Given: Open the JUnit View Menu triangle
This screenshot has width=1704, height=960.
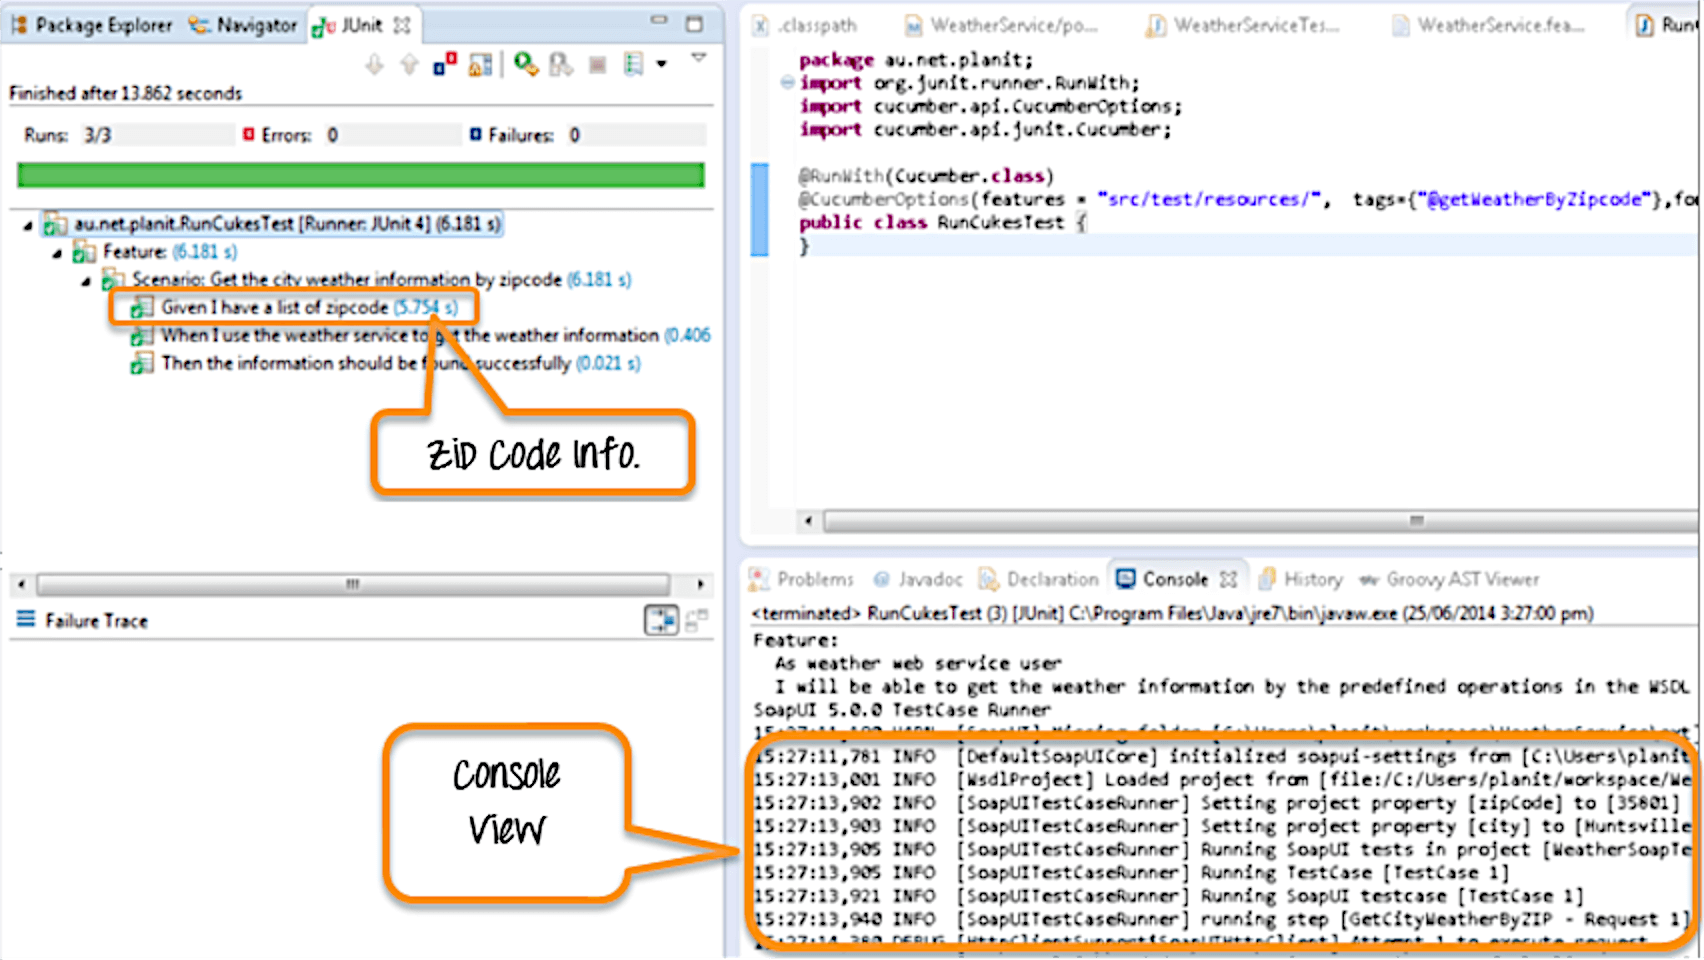Looking at the screenshot, I should [699, 58].
